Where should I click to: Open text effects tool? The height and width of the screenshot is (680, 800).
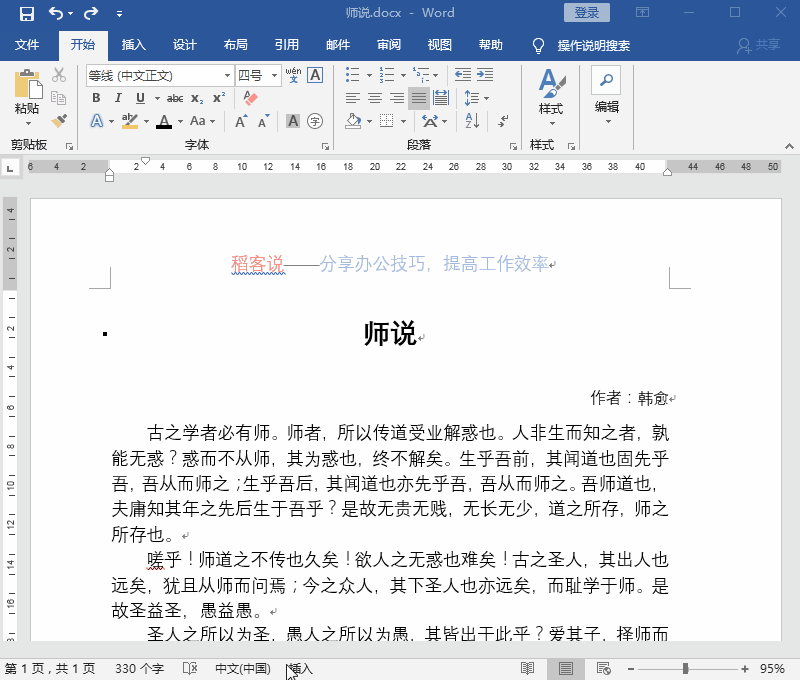97,121
